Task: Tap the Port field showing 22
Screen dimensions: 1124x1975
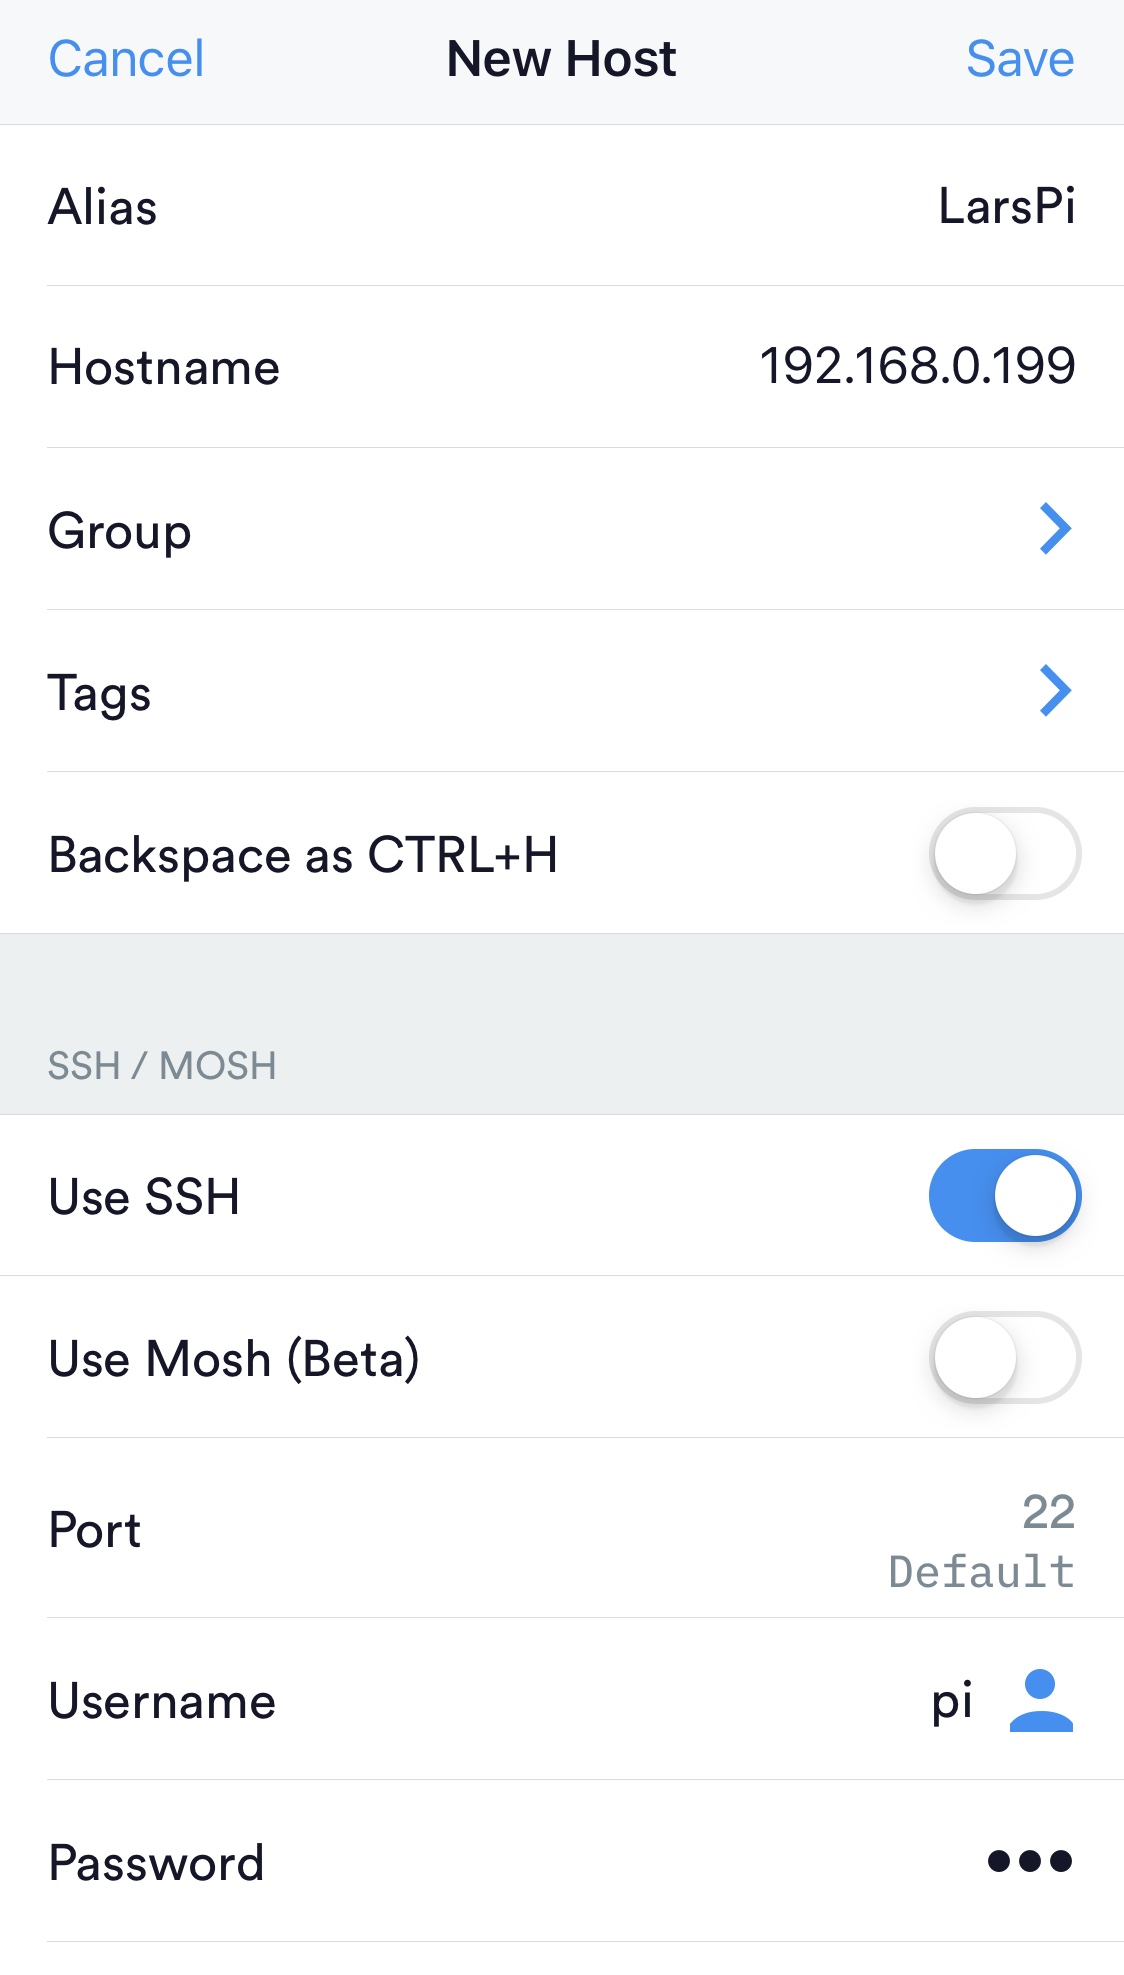Action: tap(1047, 1512)
